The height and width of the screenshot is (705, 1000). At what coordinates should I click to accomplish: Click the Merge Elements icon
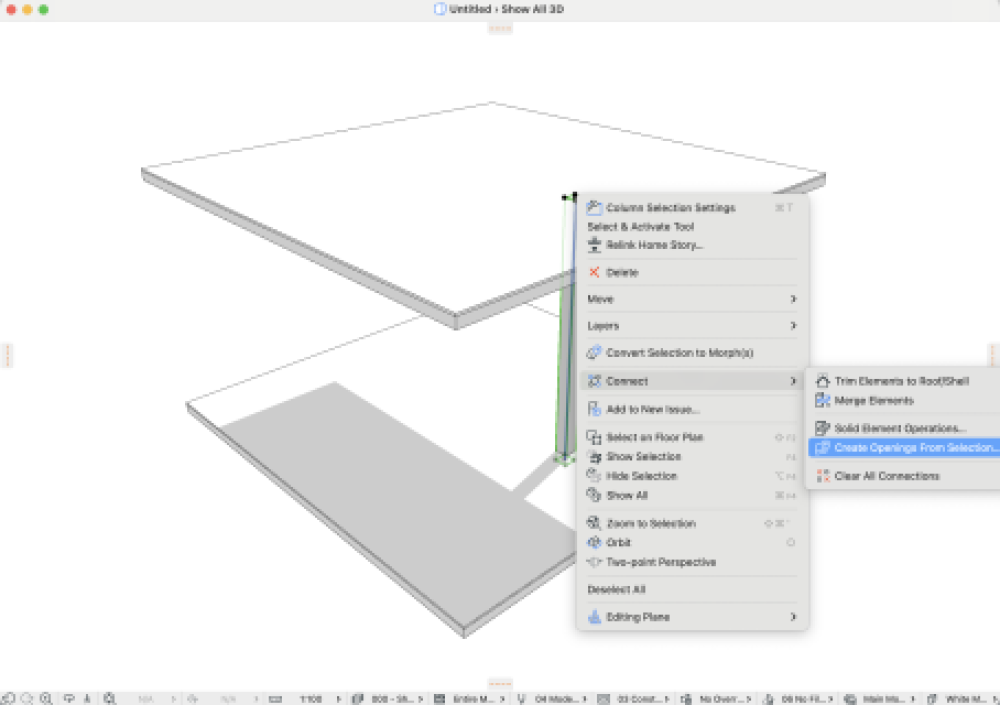(x=823, y=401)
